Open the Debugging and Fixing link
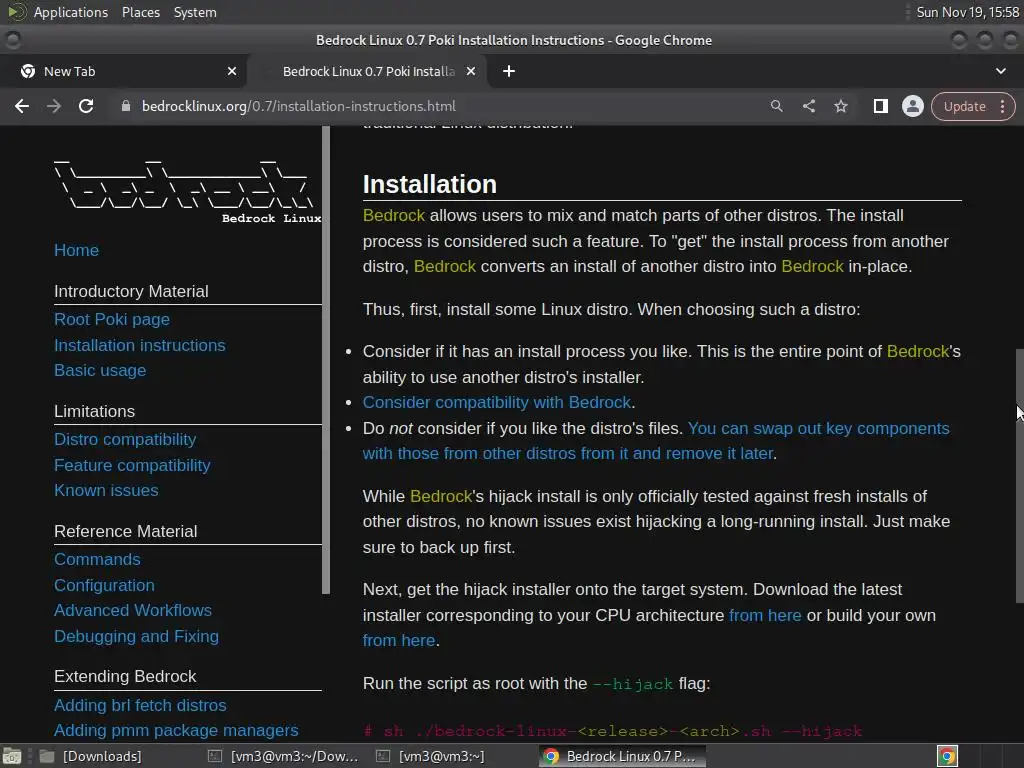1024x768 pixels. (x=136, y=636)
